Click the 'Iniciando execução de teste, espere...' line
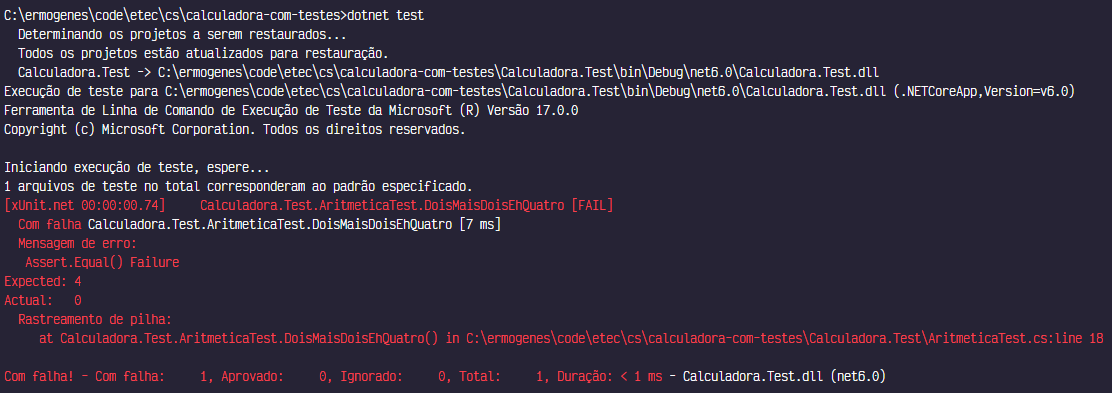The height and width of the screenshot is (393, 1112). pos(137,168)
